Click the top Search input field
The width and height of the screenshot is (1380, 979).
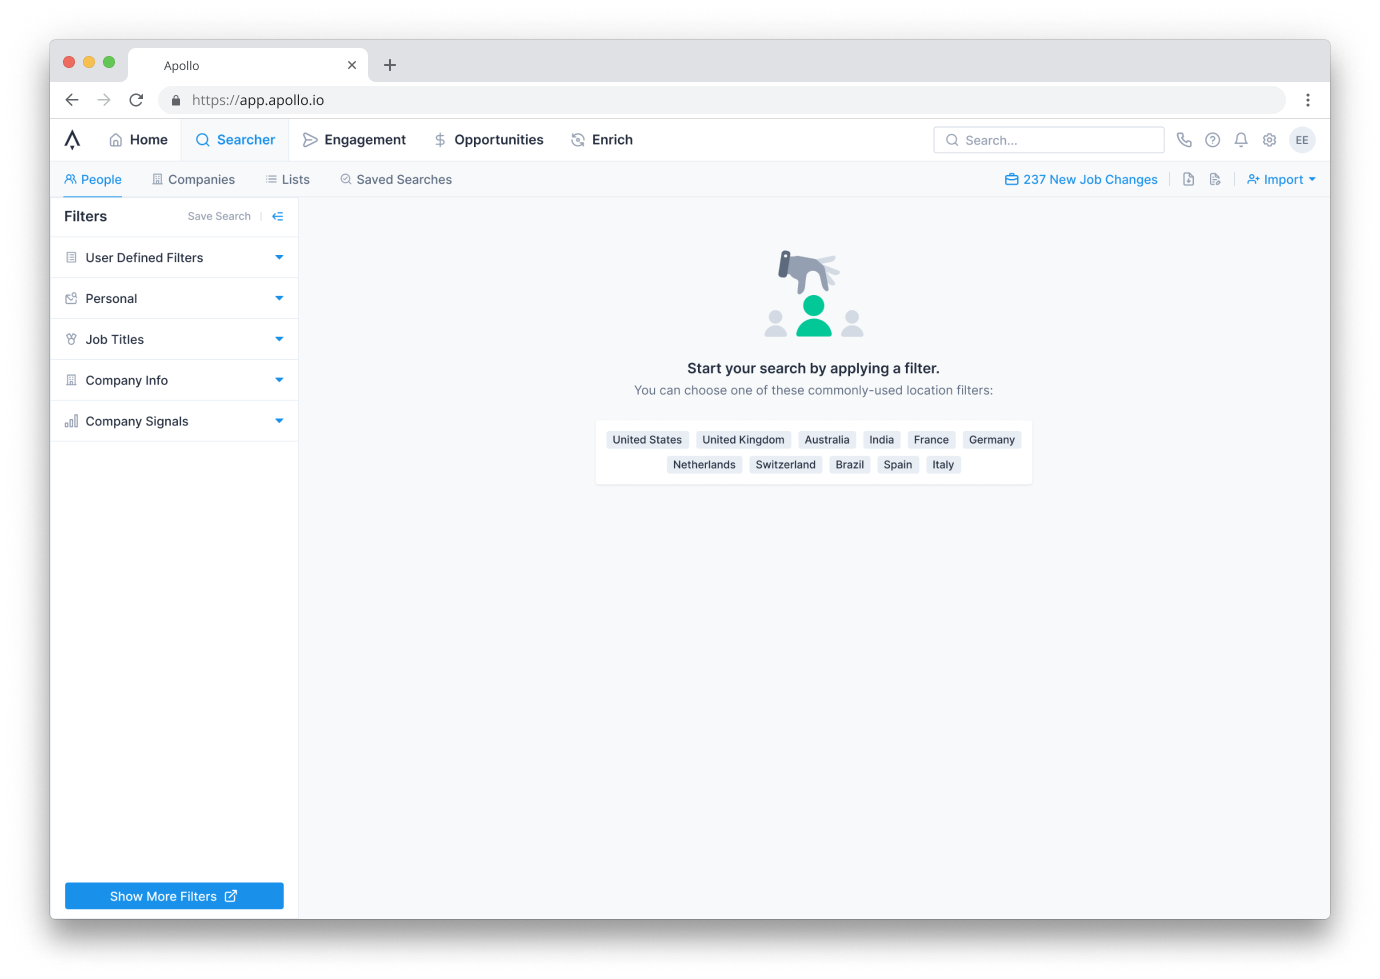click(x=1049, y=140)
